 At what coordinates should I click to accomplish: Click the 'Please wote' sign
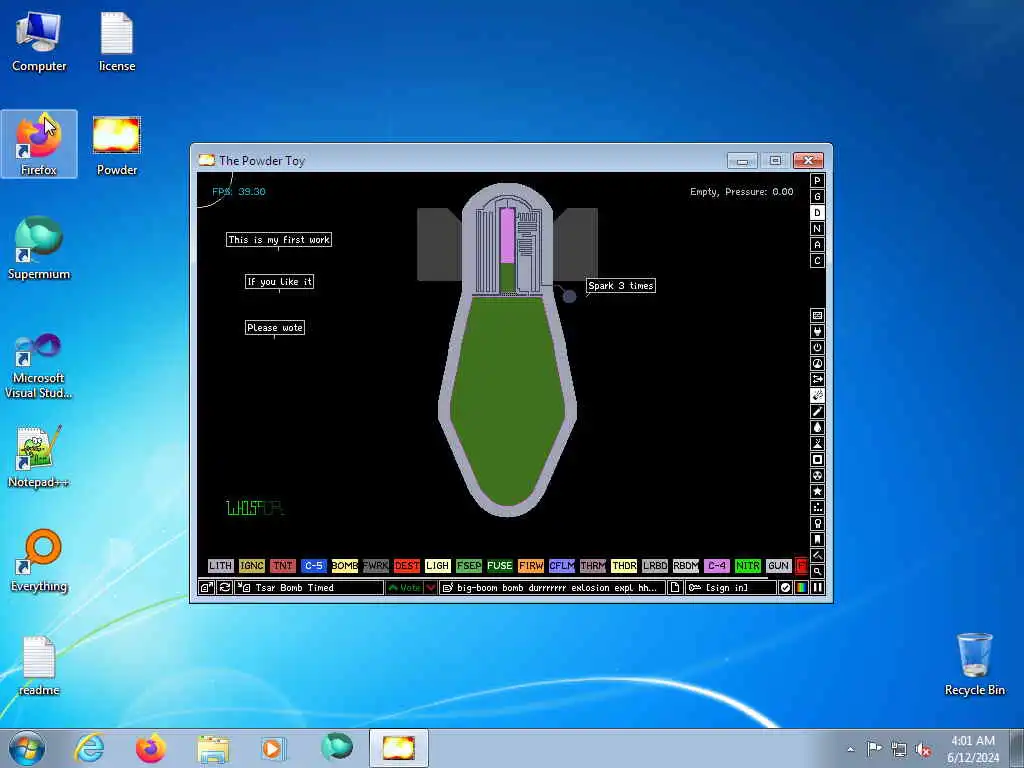(x=275, y=327)
